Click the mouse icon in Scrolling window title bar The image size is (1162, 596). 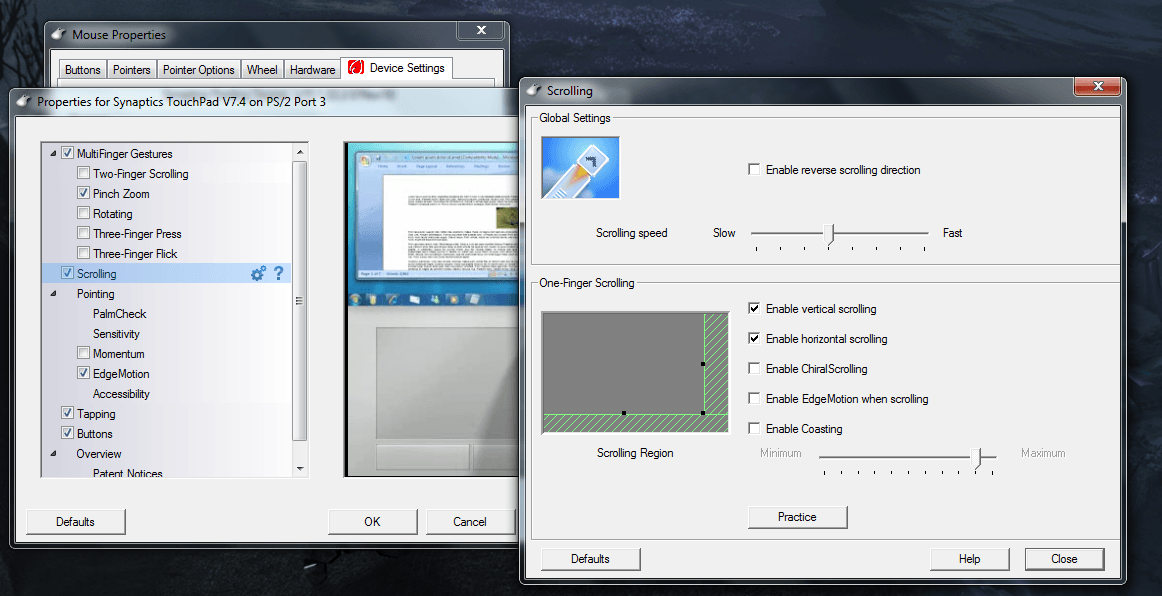(x=533, y=91)
